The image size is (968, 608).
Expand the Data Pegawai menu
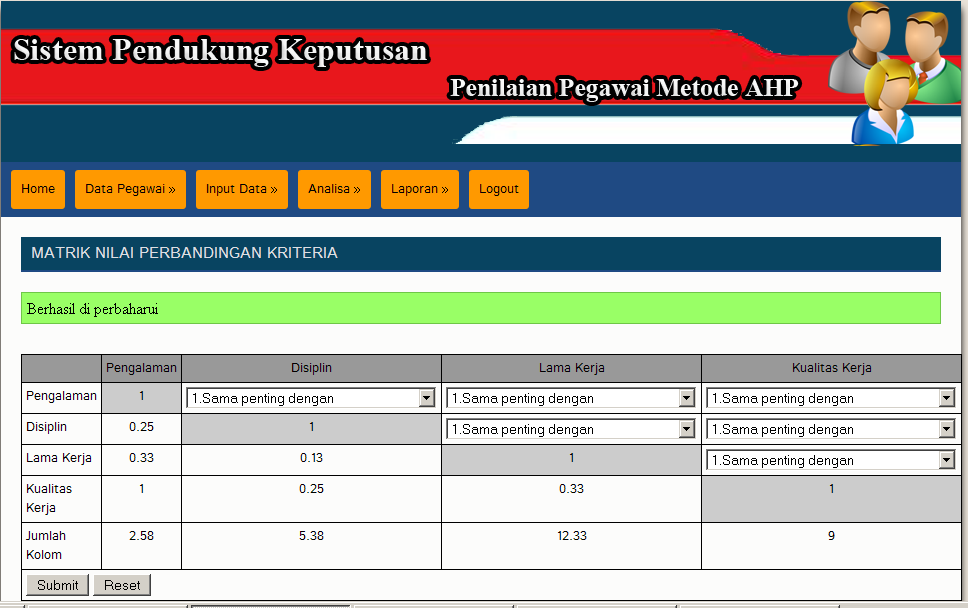130,189
